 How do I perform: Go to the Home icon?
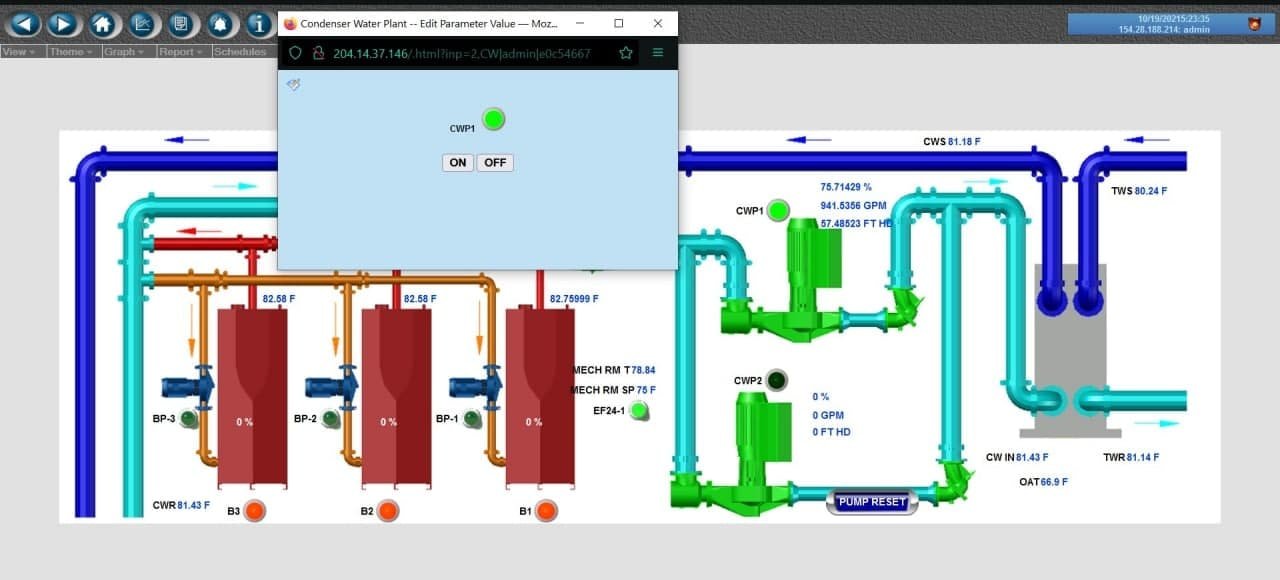tap(101, 24)
